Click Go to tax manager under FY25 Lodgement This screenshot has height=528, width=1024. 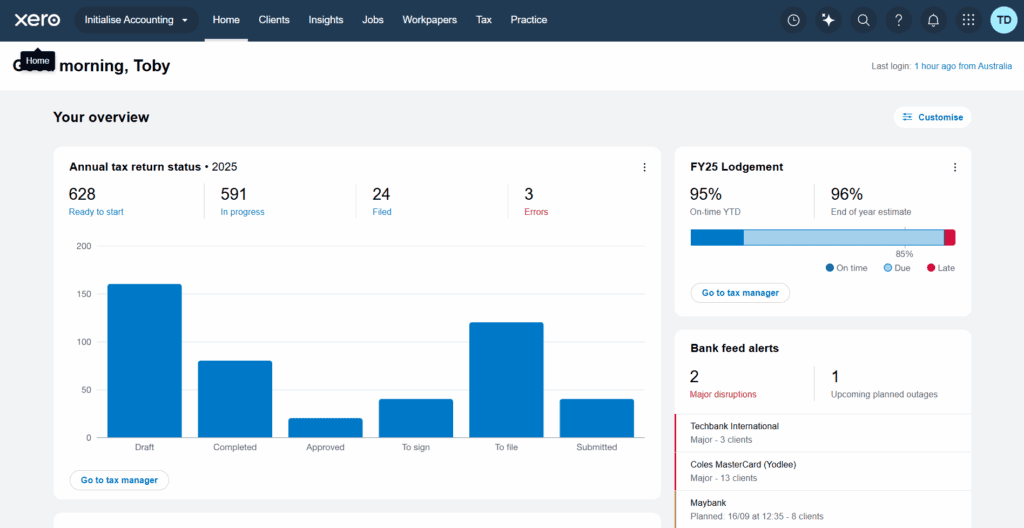(740, 293)
